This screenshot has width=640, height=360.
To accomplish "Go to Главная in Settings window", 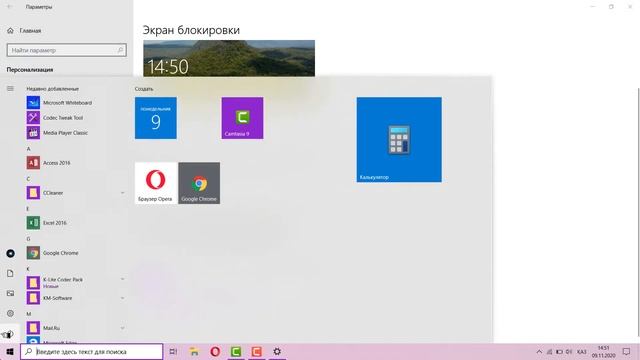I will point(24,31).
